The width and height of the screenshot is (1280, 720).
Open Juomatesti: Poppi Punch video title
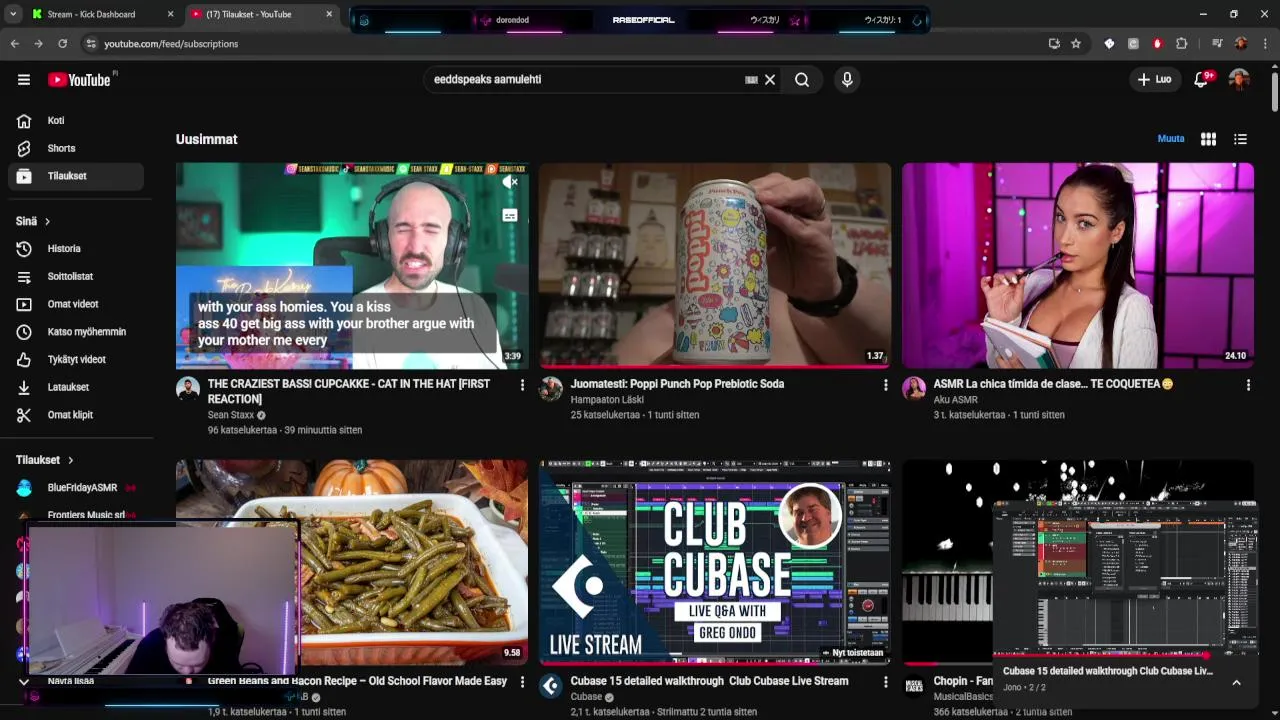point(677,384)
